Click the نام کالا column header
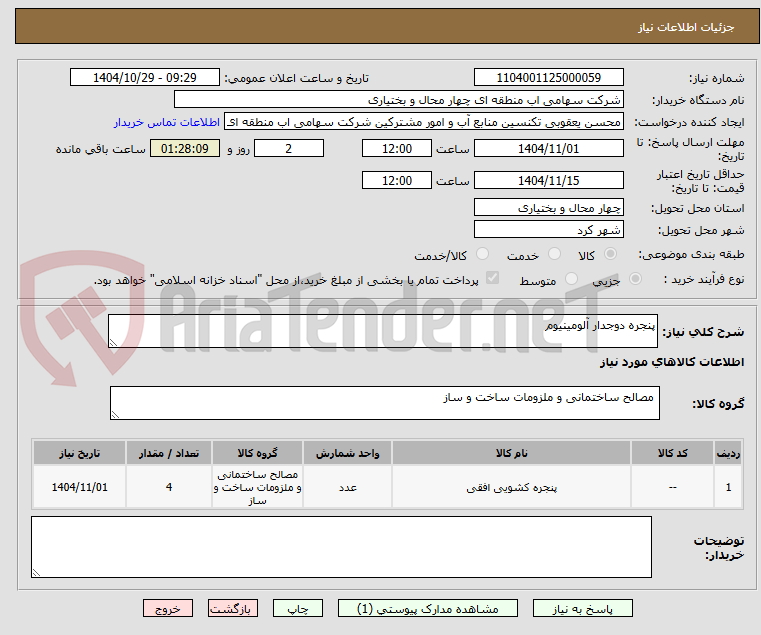Image resolution: width=761 pixels, height=635 pixels. pos(512,453)
